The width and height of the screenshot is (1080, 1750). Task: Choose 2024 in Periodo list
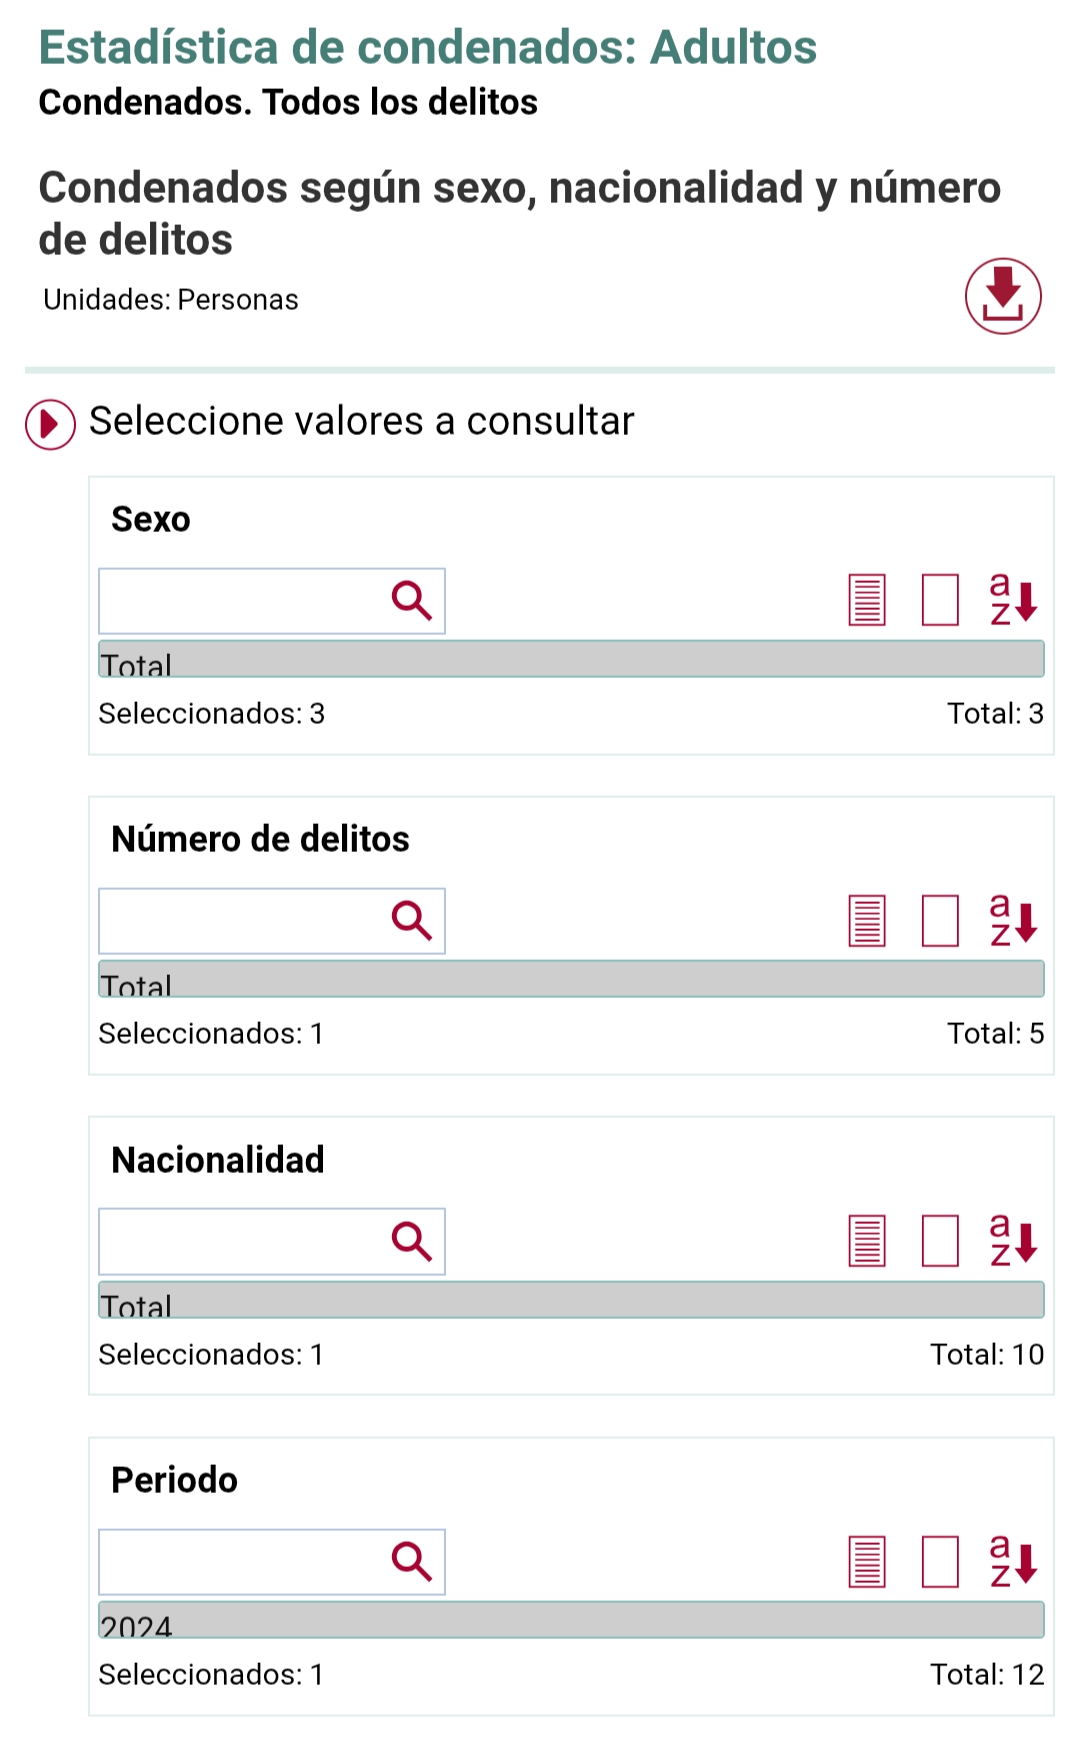pyautogui.click(x=570, y=1621)
